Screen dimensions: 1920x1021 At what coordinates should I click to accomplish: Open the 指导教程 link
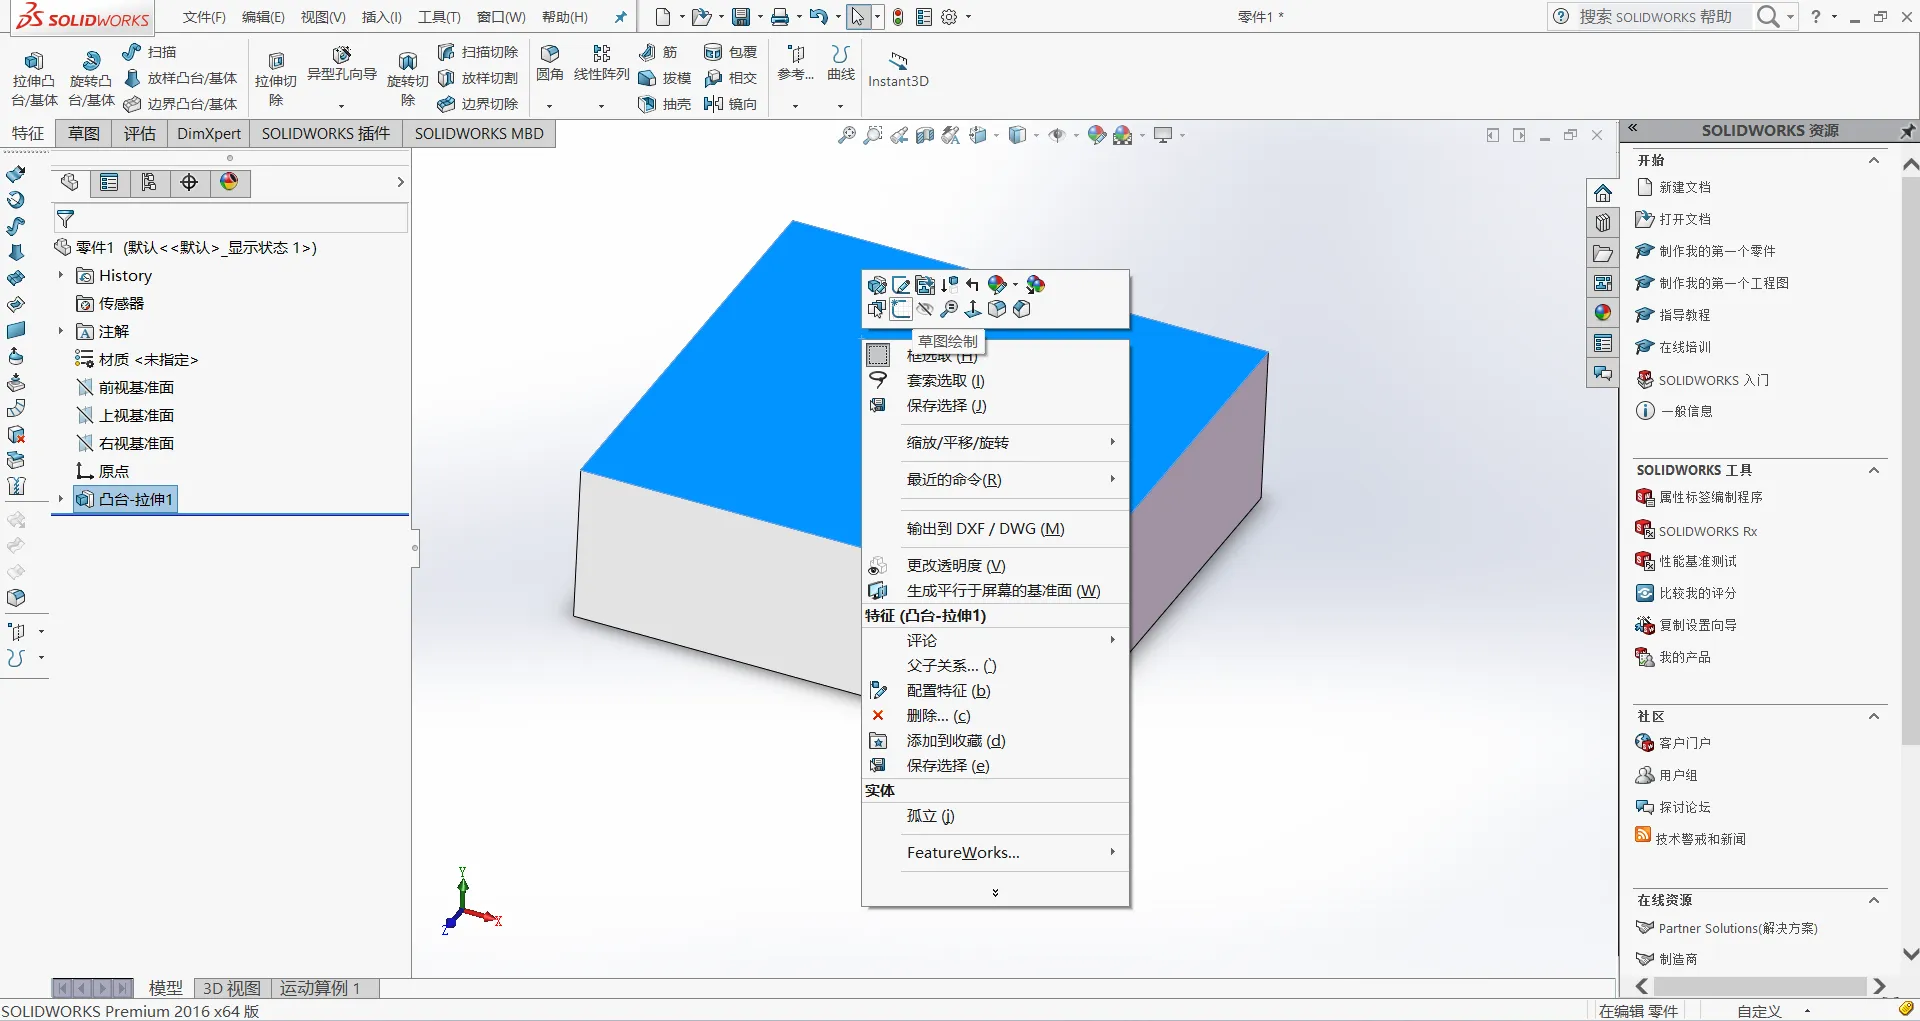pos(1685,315)
